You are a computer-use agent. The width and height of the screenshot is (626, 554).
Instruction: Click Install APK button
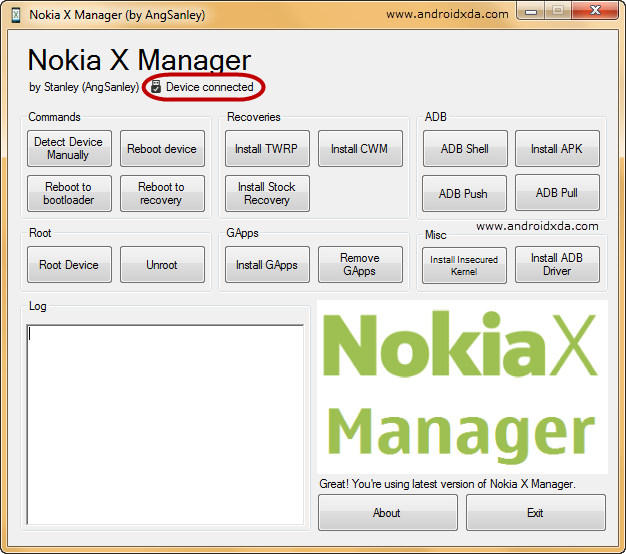click(x=557, y=148)
